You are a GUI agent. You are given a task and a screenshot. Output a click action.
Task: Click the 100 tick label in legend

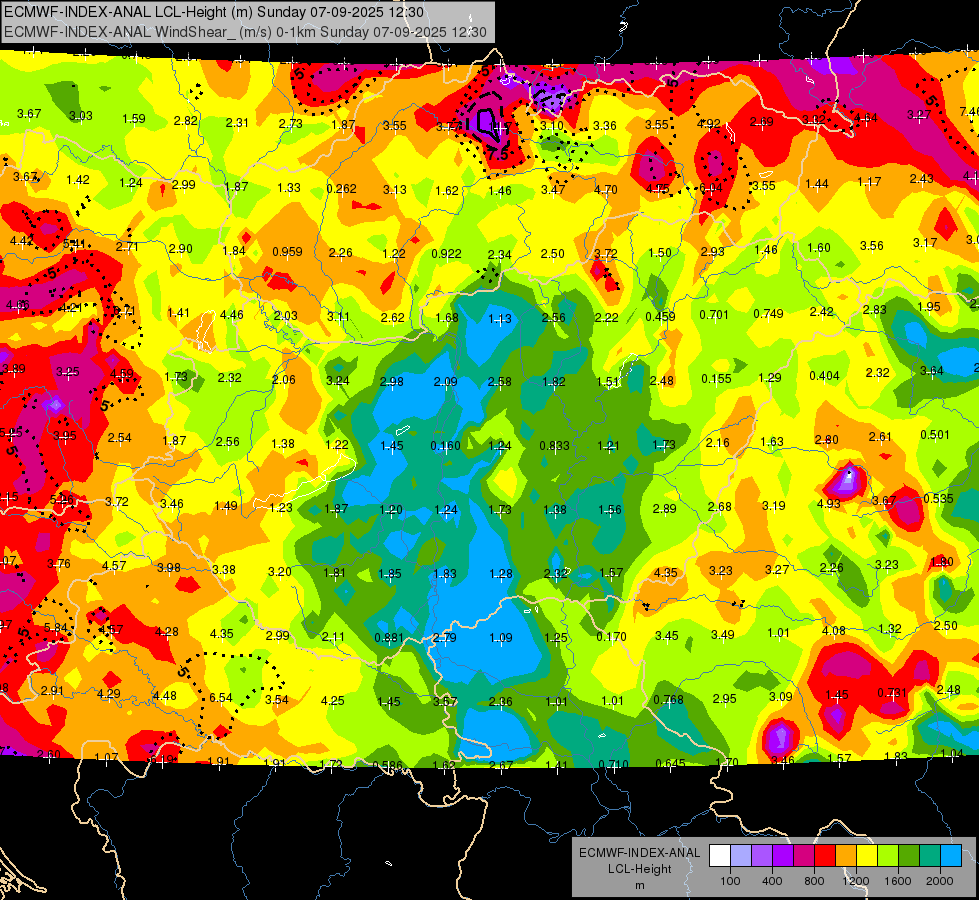click(730, 881)
